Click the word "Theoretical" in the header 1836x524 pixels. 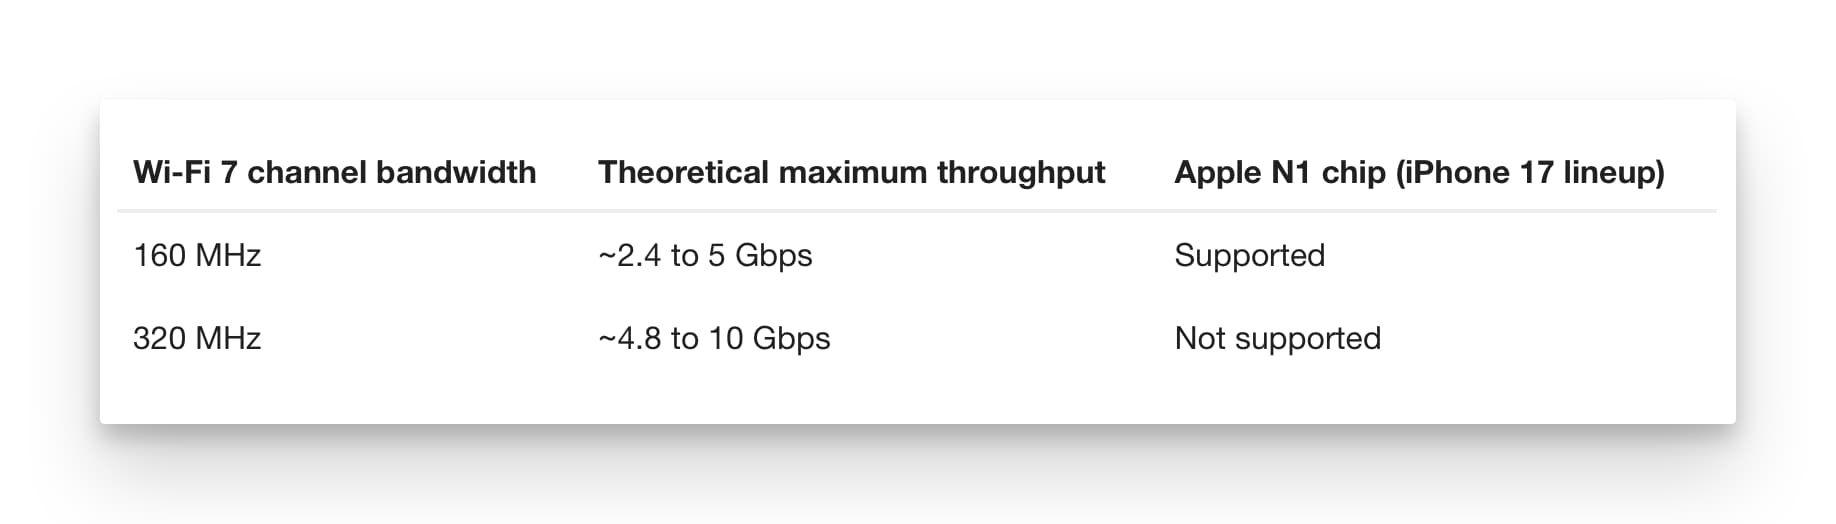click(x=684, y=172)
